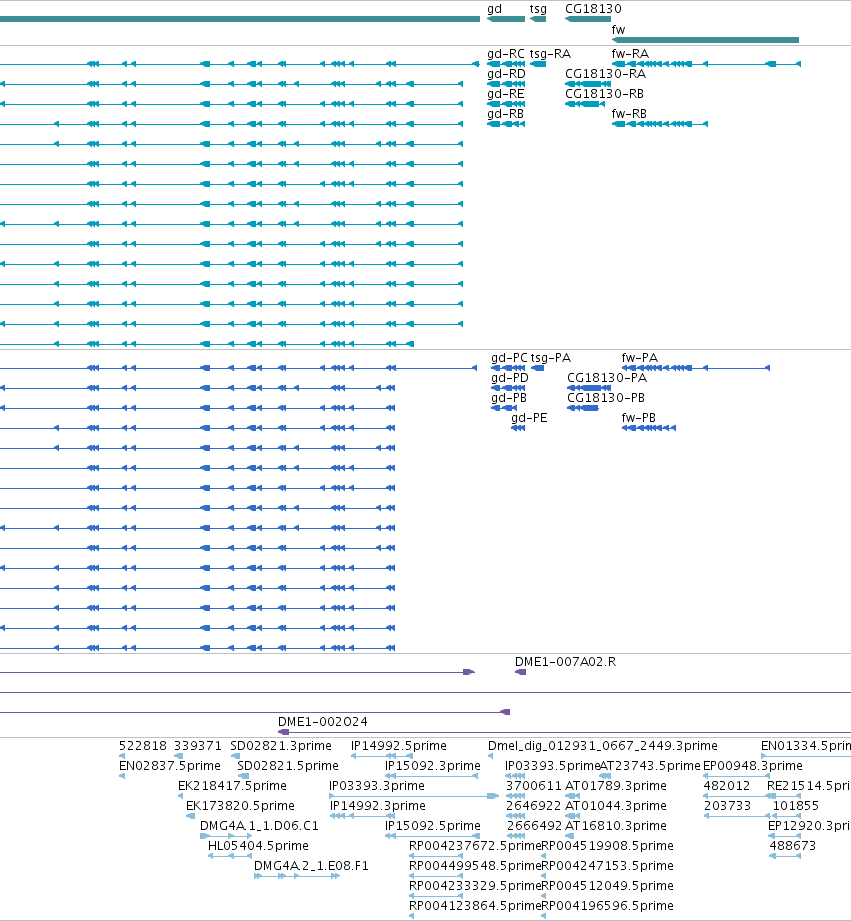Viewport: 851px width, 921px height.
Task: Select EST 2666492
Action: pos(516,836)
